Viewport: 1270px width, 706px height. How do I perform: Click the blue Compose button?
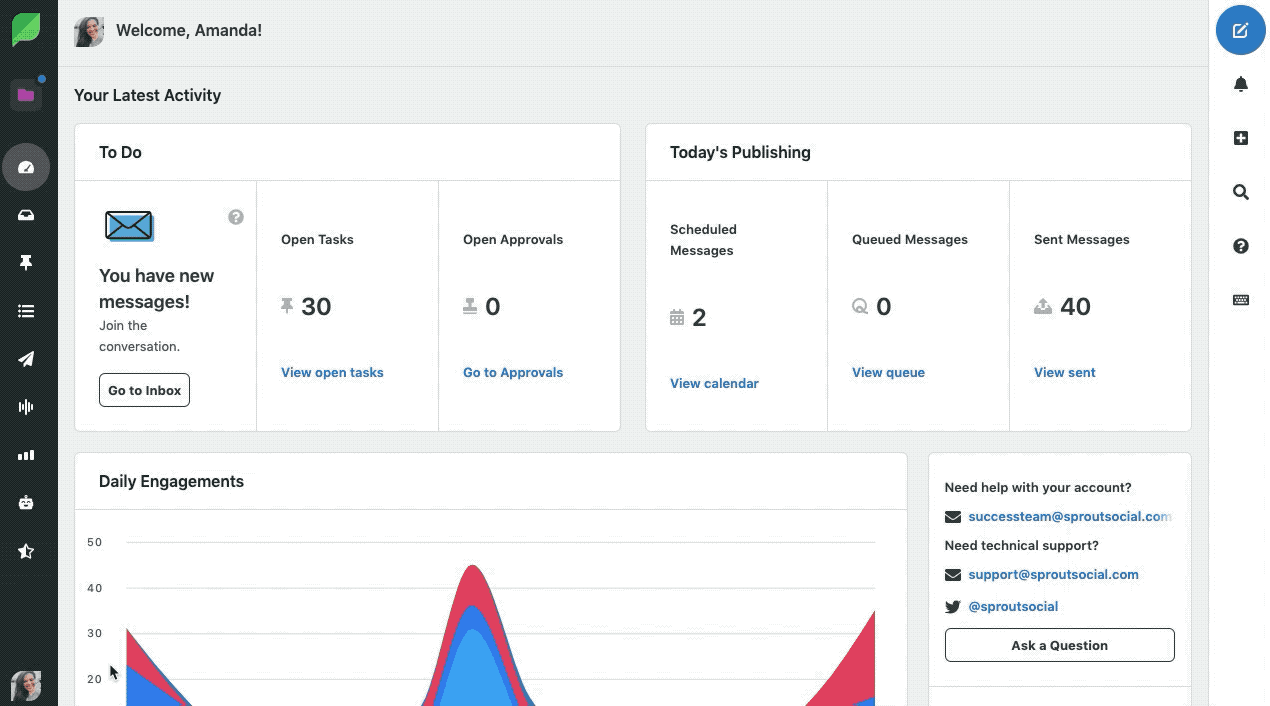point(1240,30)
